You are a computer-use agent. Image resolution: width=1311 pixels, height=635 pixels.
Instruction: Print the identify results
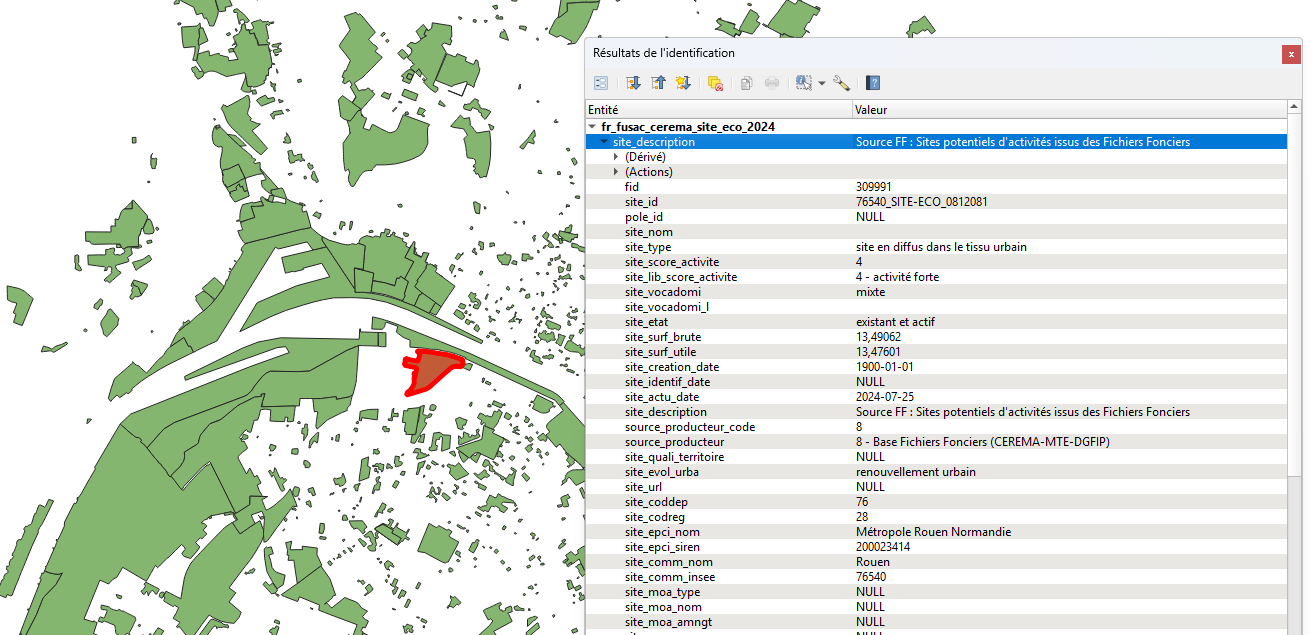pyautogui.click(x=772, y=83)
